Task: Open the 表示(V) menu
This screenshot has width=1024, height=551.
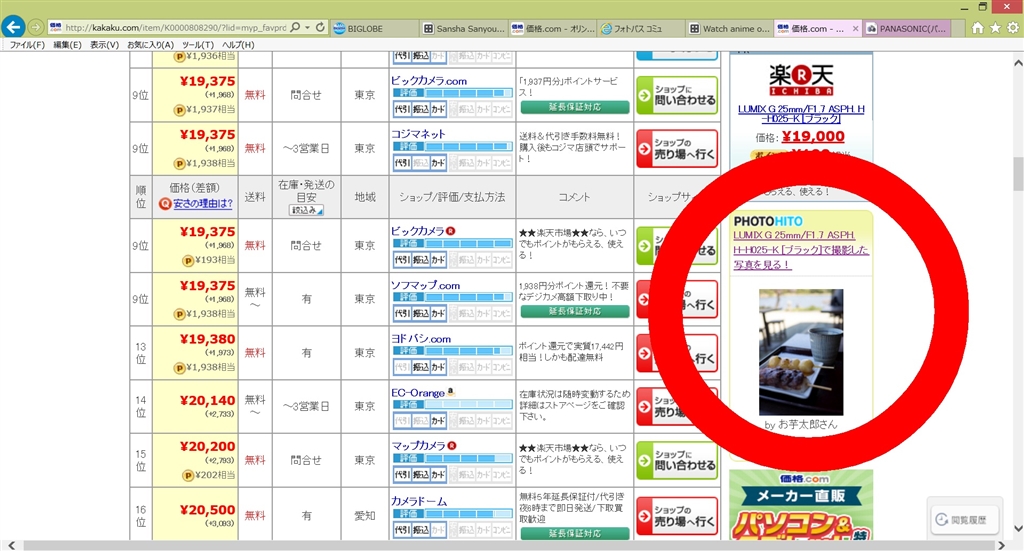Action: point(104,45)
